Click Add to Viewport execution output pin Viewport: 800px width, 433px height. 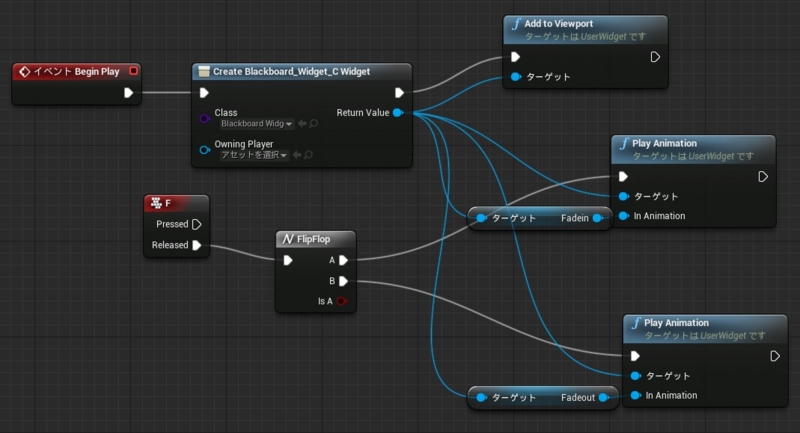point(655,57)
